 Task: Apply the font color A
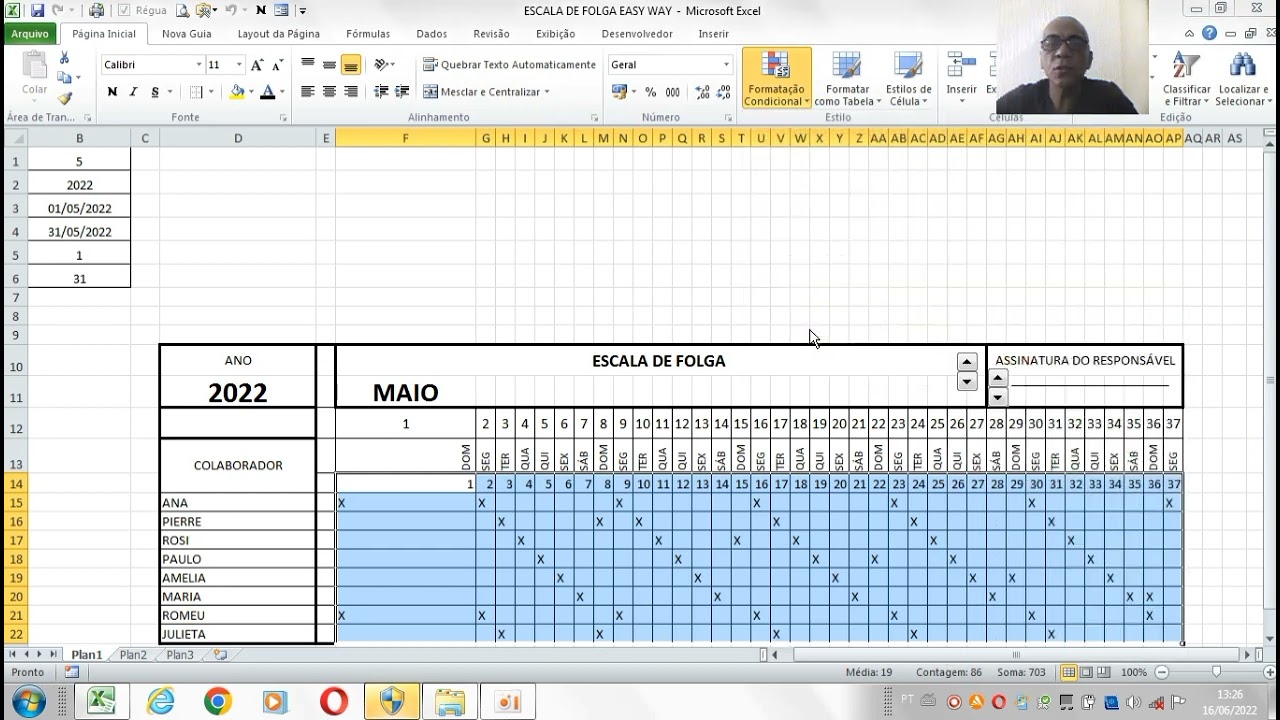pyautogui.click(x=266, y=92)
